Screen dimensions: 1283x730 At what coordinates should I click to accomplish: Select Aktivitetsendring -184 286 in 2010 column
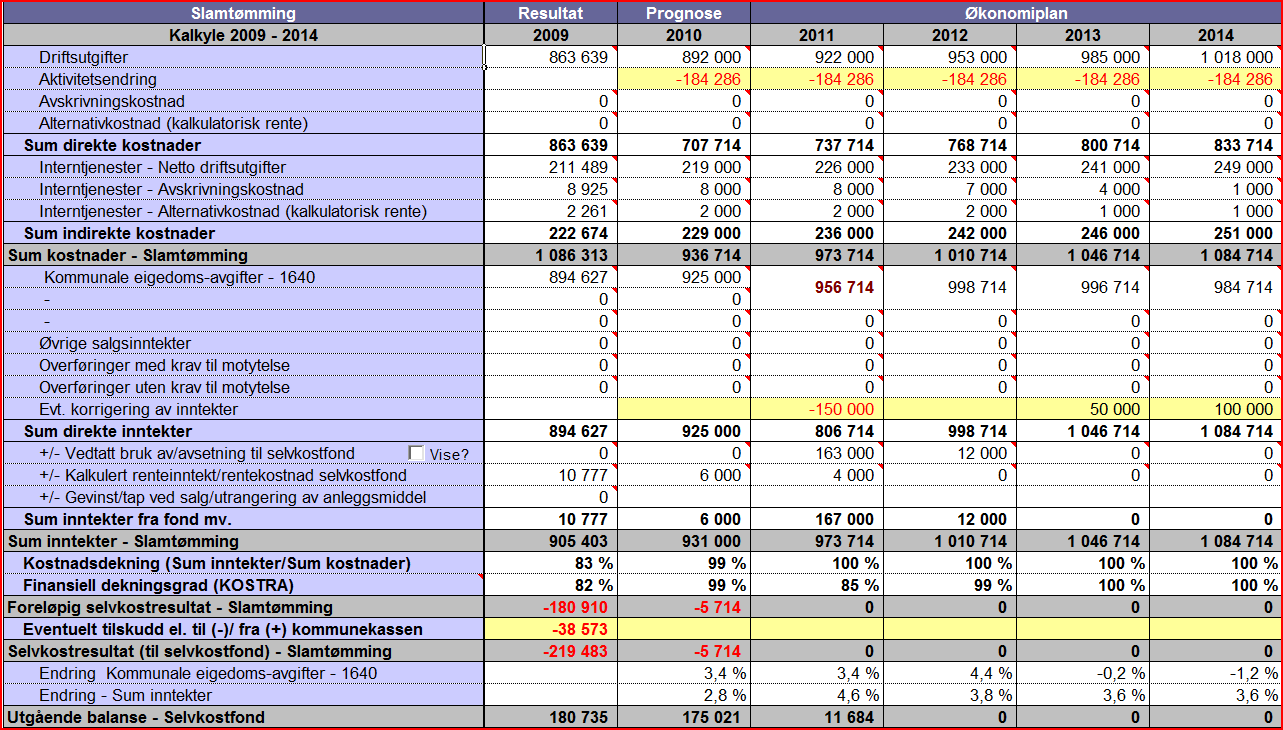(684, 79)
